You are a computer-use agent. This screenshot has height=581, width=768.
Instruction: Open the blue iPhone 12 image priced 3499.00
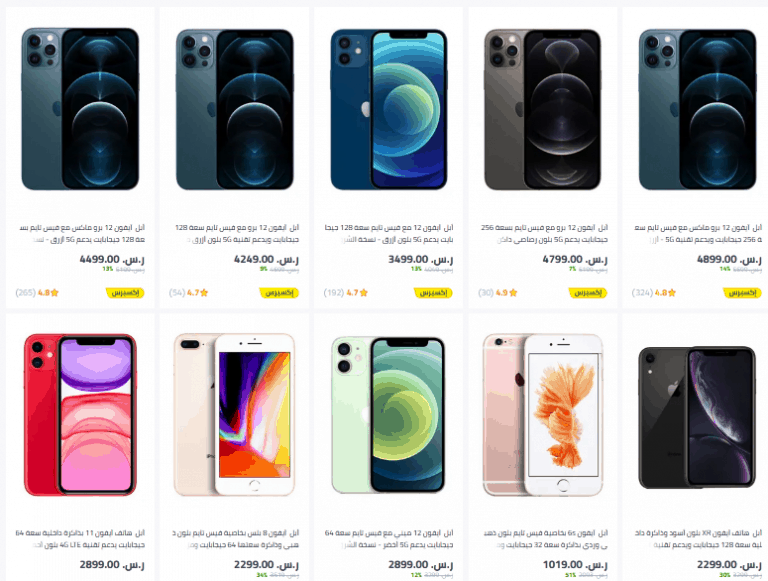tap(388, 109)
